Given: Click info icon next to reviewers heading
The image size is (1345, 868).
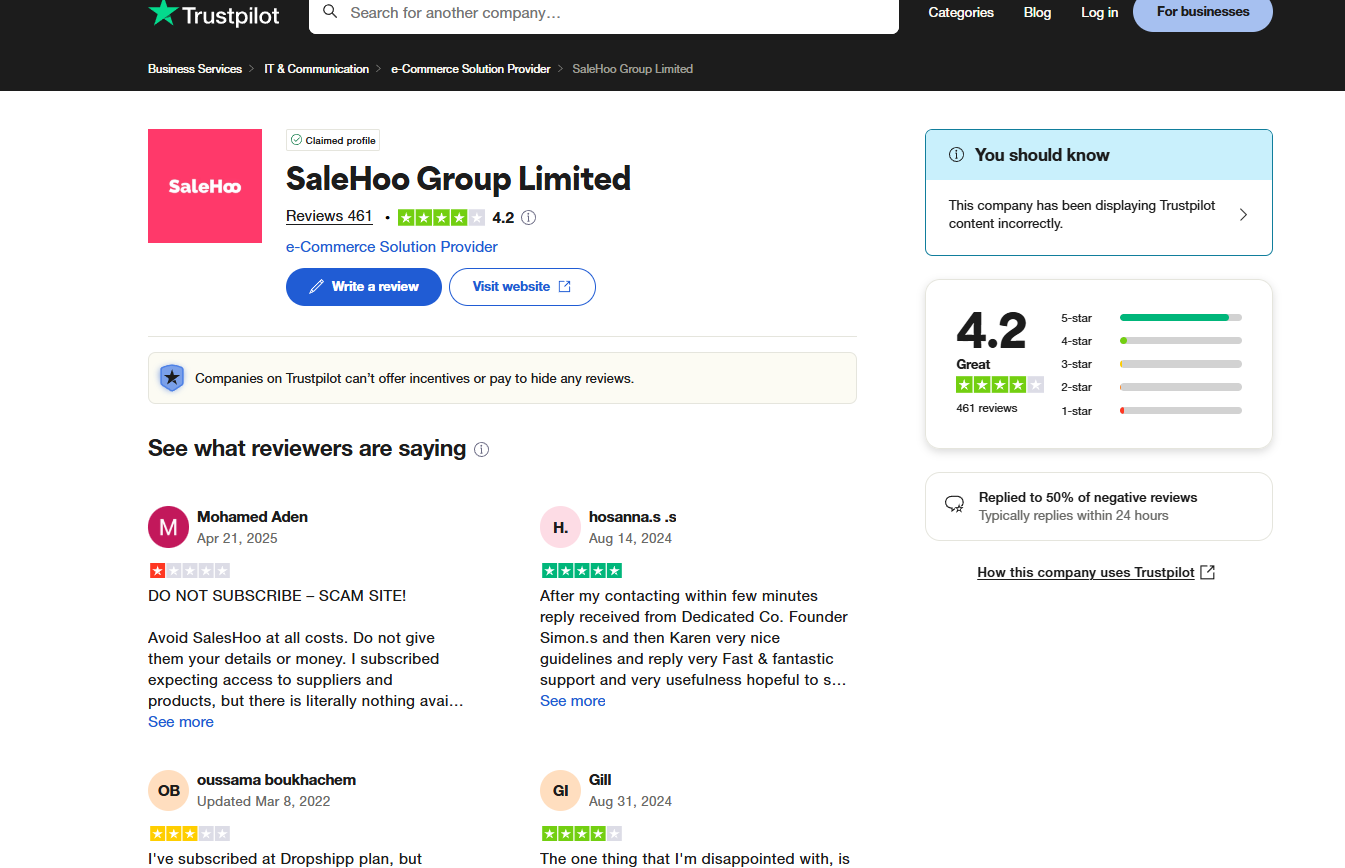Looking at the screenshot, I should click(481, 449).
